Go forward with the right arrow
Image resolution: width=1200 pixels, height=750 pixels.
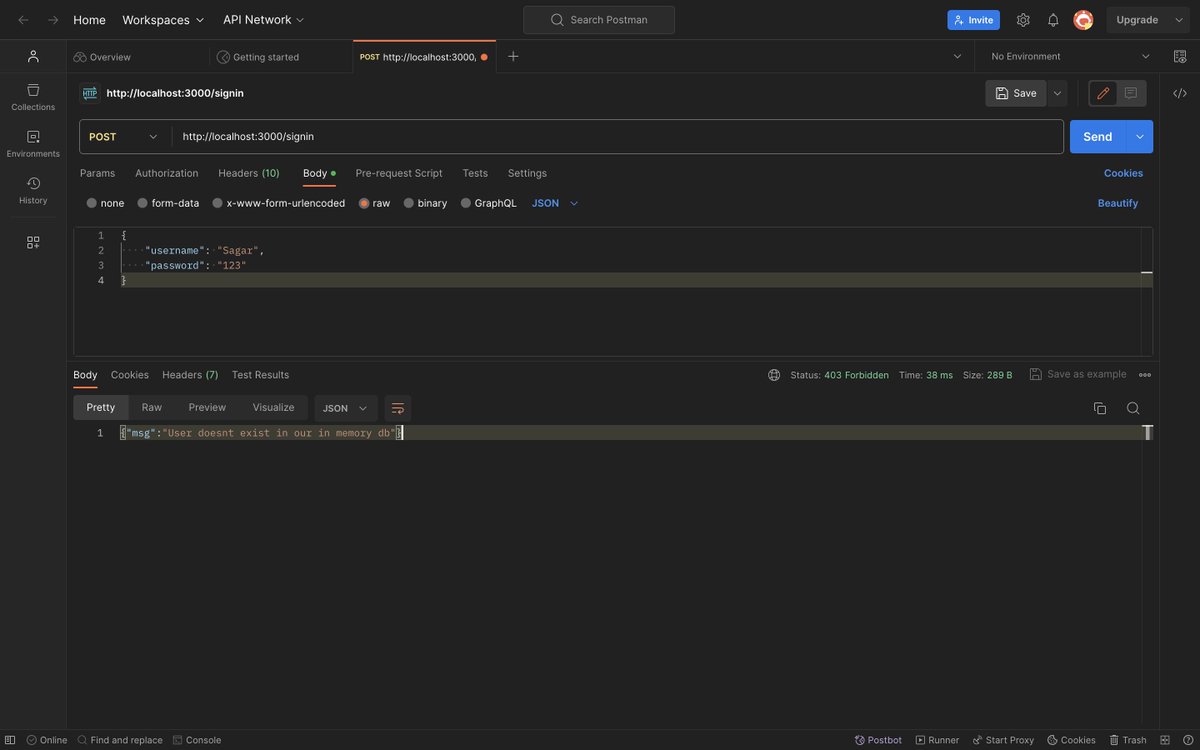tap(53, 20)
